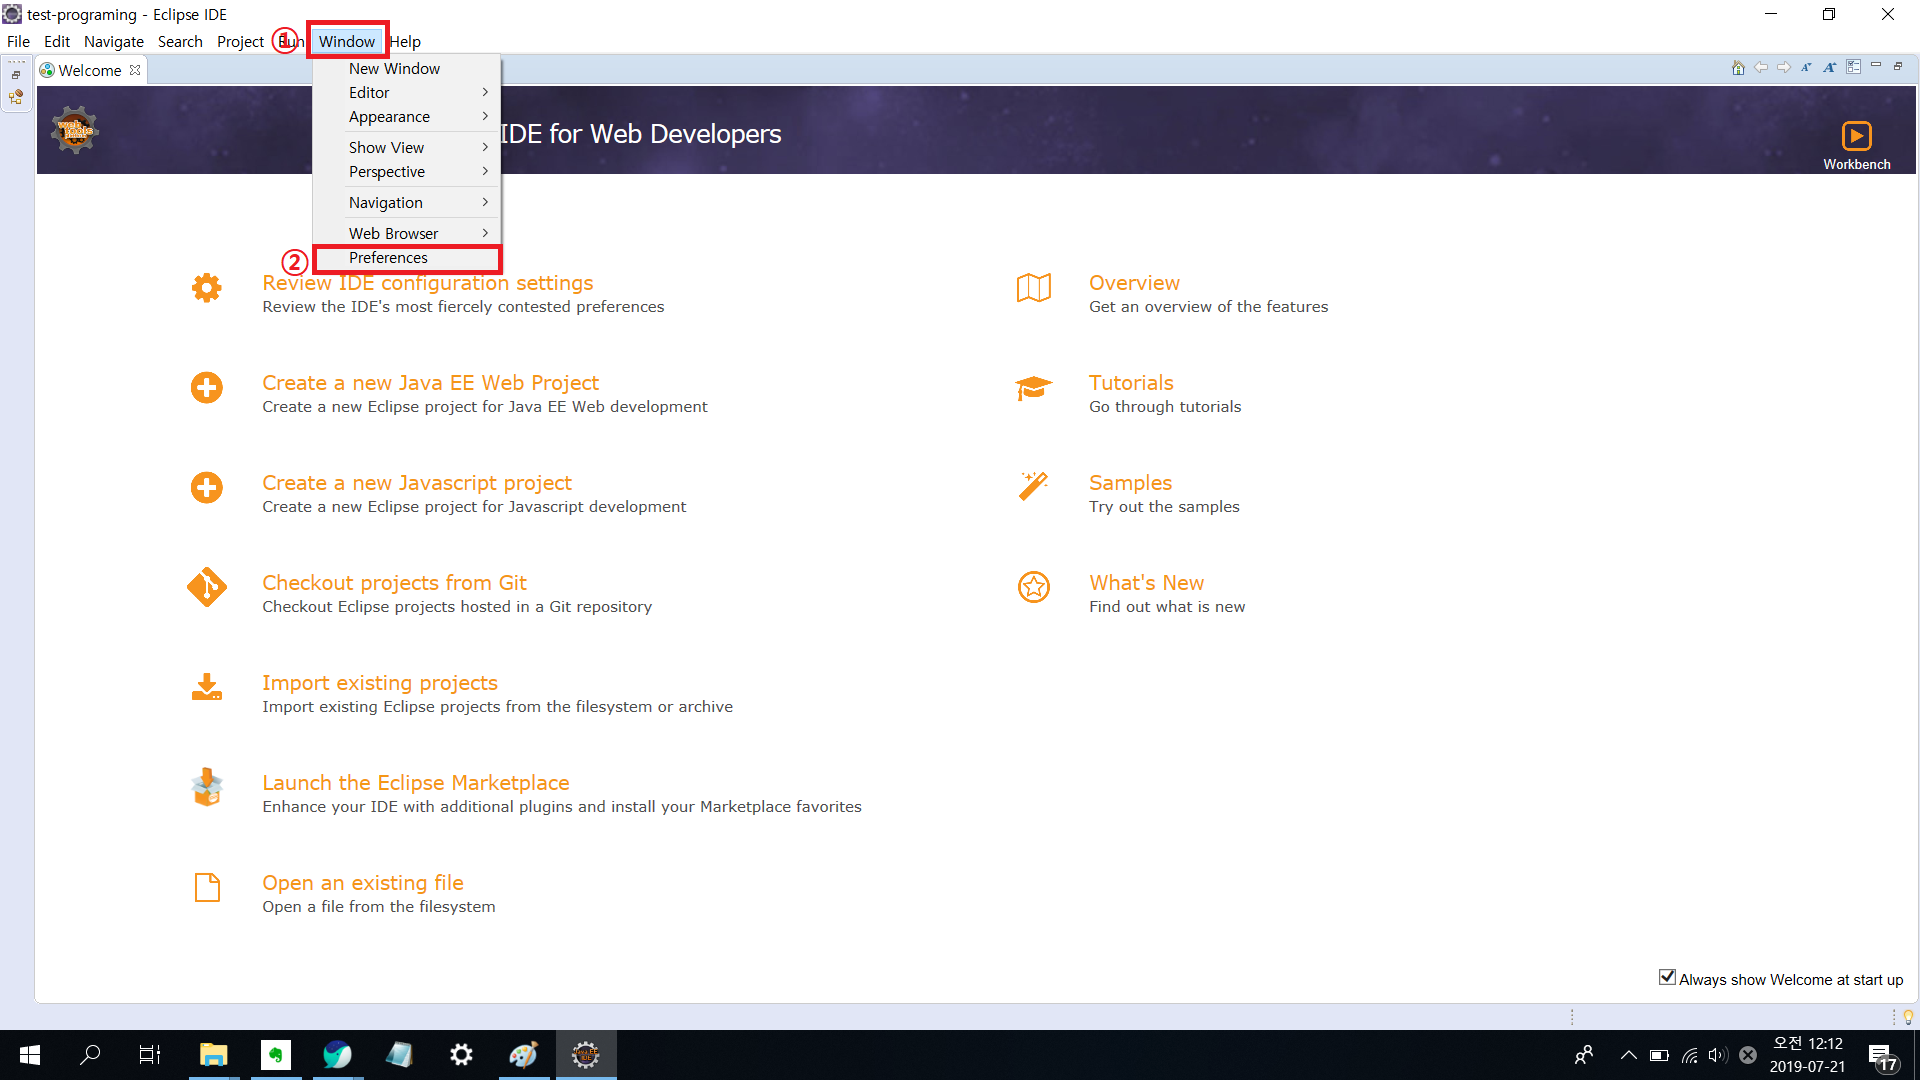
Task: Click Checkout projects from Git link
Action: click(394, 583)
